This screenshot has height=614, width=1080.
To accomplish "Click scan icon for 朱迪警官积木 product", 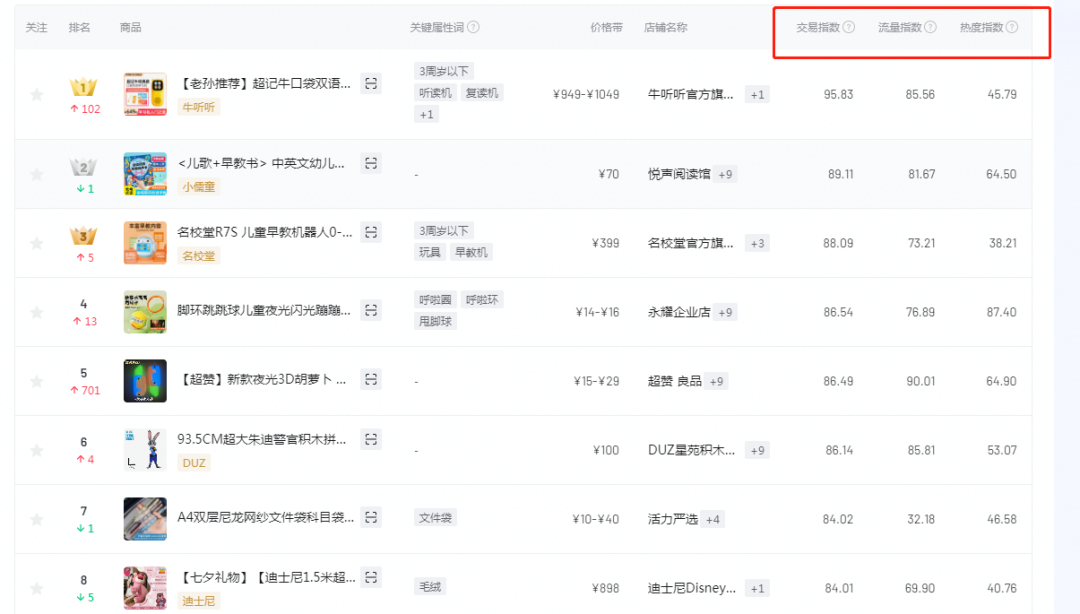I will coord(371,439).
